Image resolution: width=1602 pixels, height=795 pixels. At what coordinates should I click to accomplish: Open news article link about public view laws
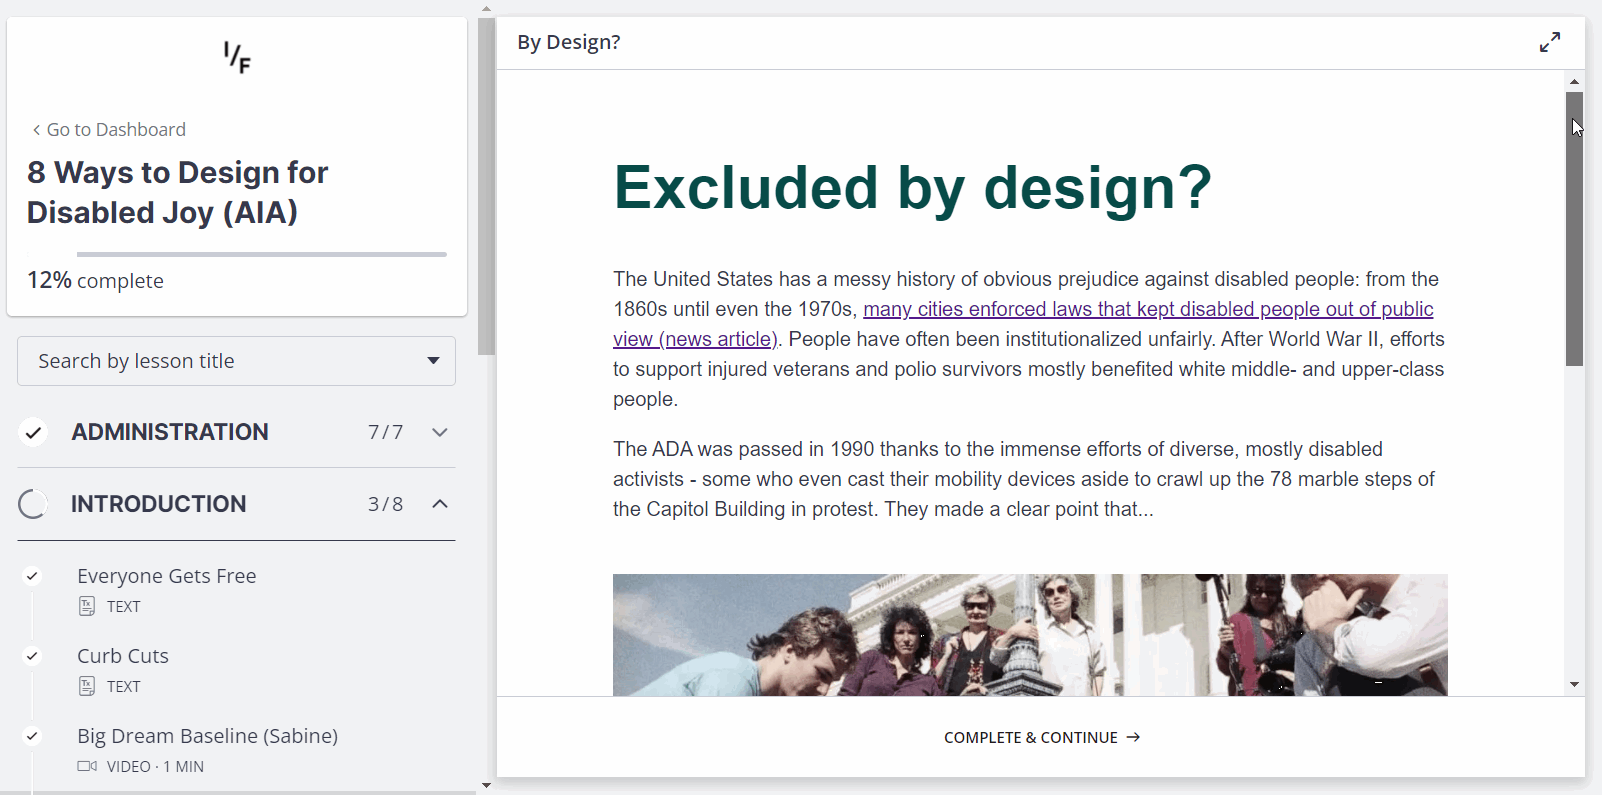(1023, 324)
